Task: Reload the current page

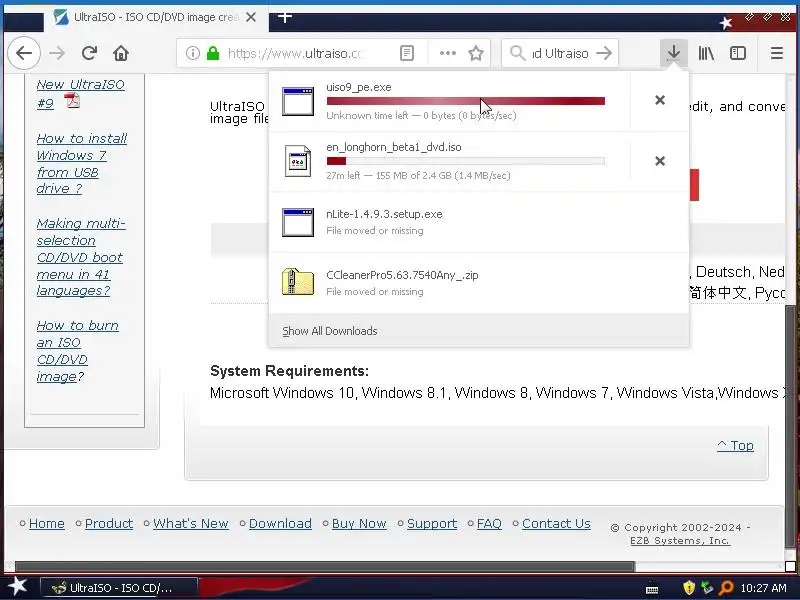Action: click(89, 53)
